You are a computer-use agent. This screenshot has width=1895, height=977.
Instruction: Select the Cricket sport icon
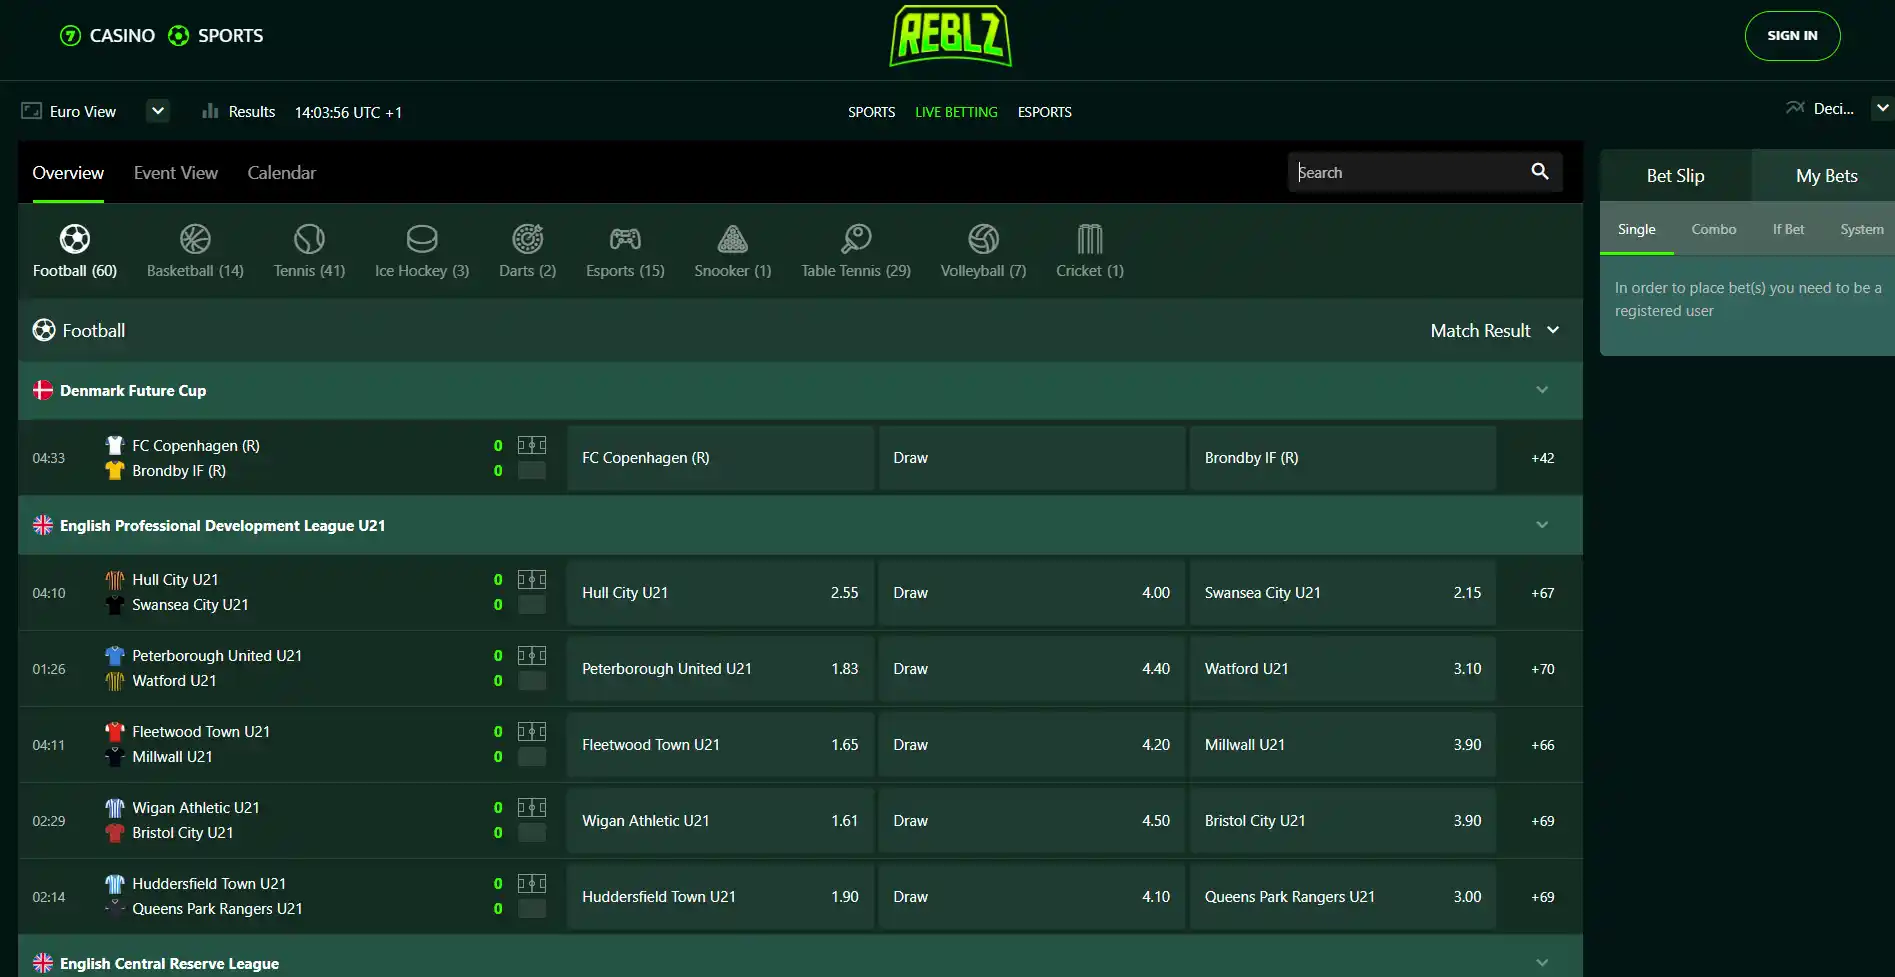1090,239
